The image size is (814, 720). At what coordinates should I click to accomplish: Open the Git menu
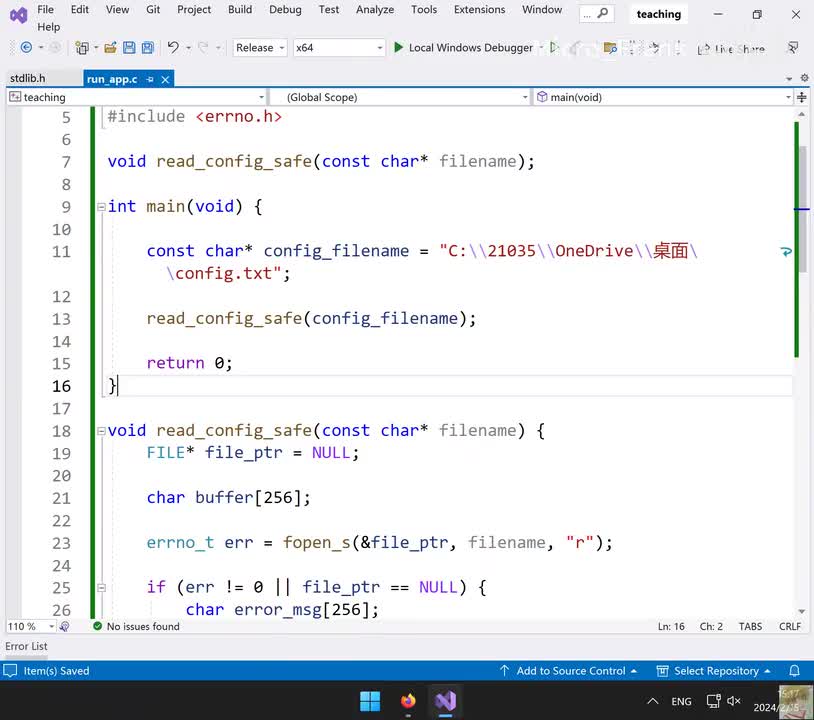pos(153,9)
